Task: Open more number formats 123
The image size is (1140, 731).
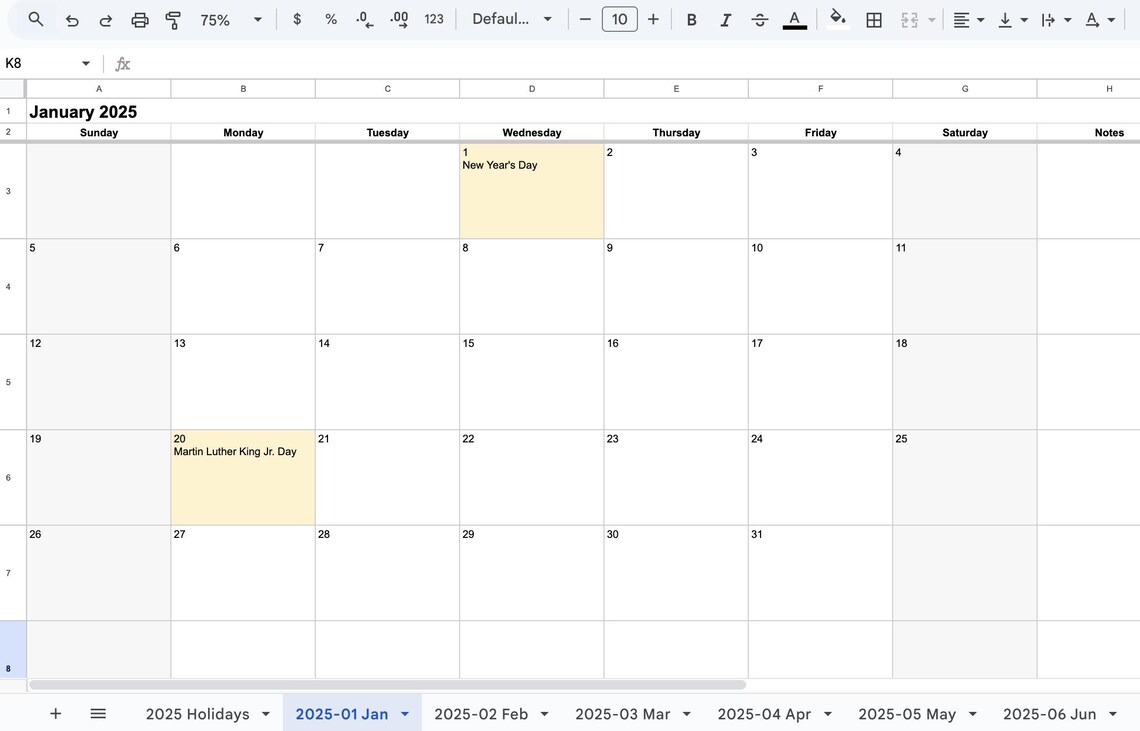Action: pyautogui.click(x=434, y=20)
